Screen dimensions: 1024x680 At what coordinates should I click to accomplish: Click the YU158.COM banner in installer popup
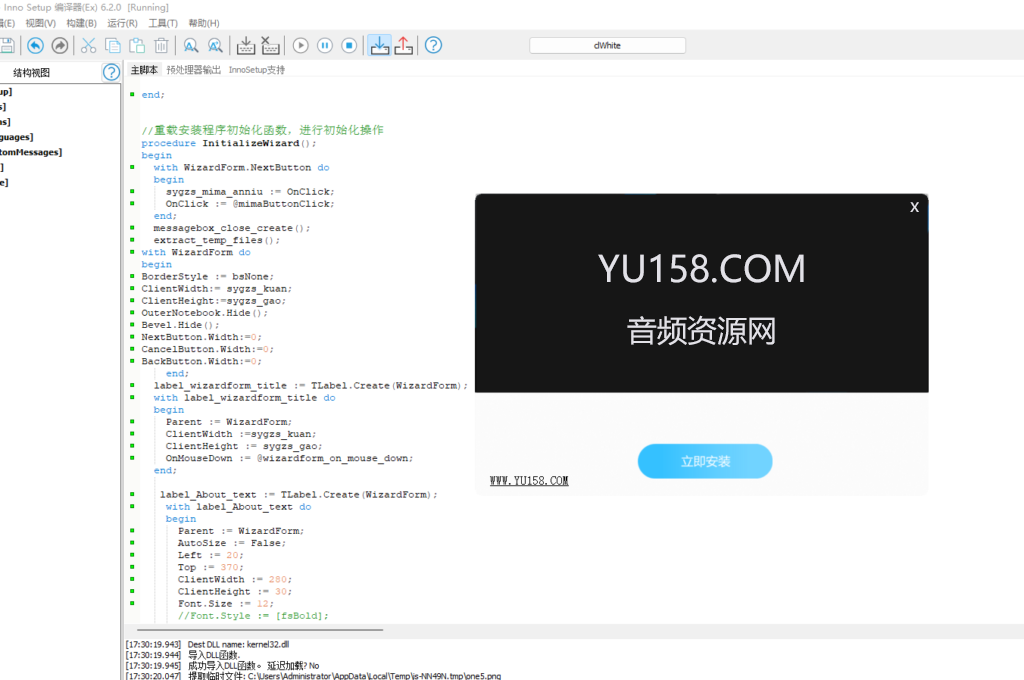(701, 269)
